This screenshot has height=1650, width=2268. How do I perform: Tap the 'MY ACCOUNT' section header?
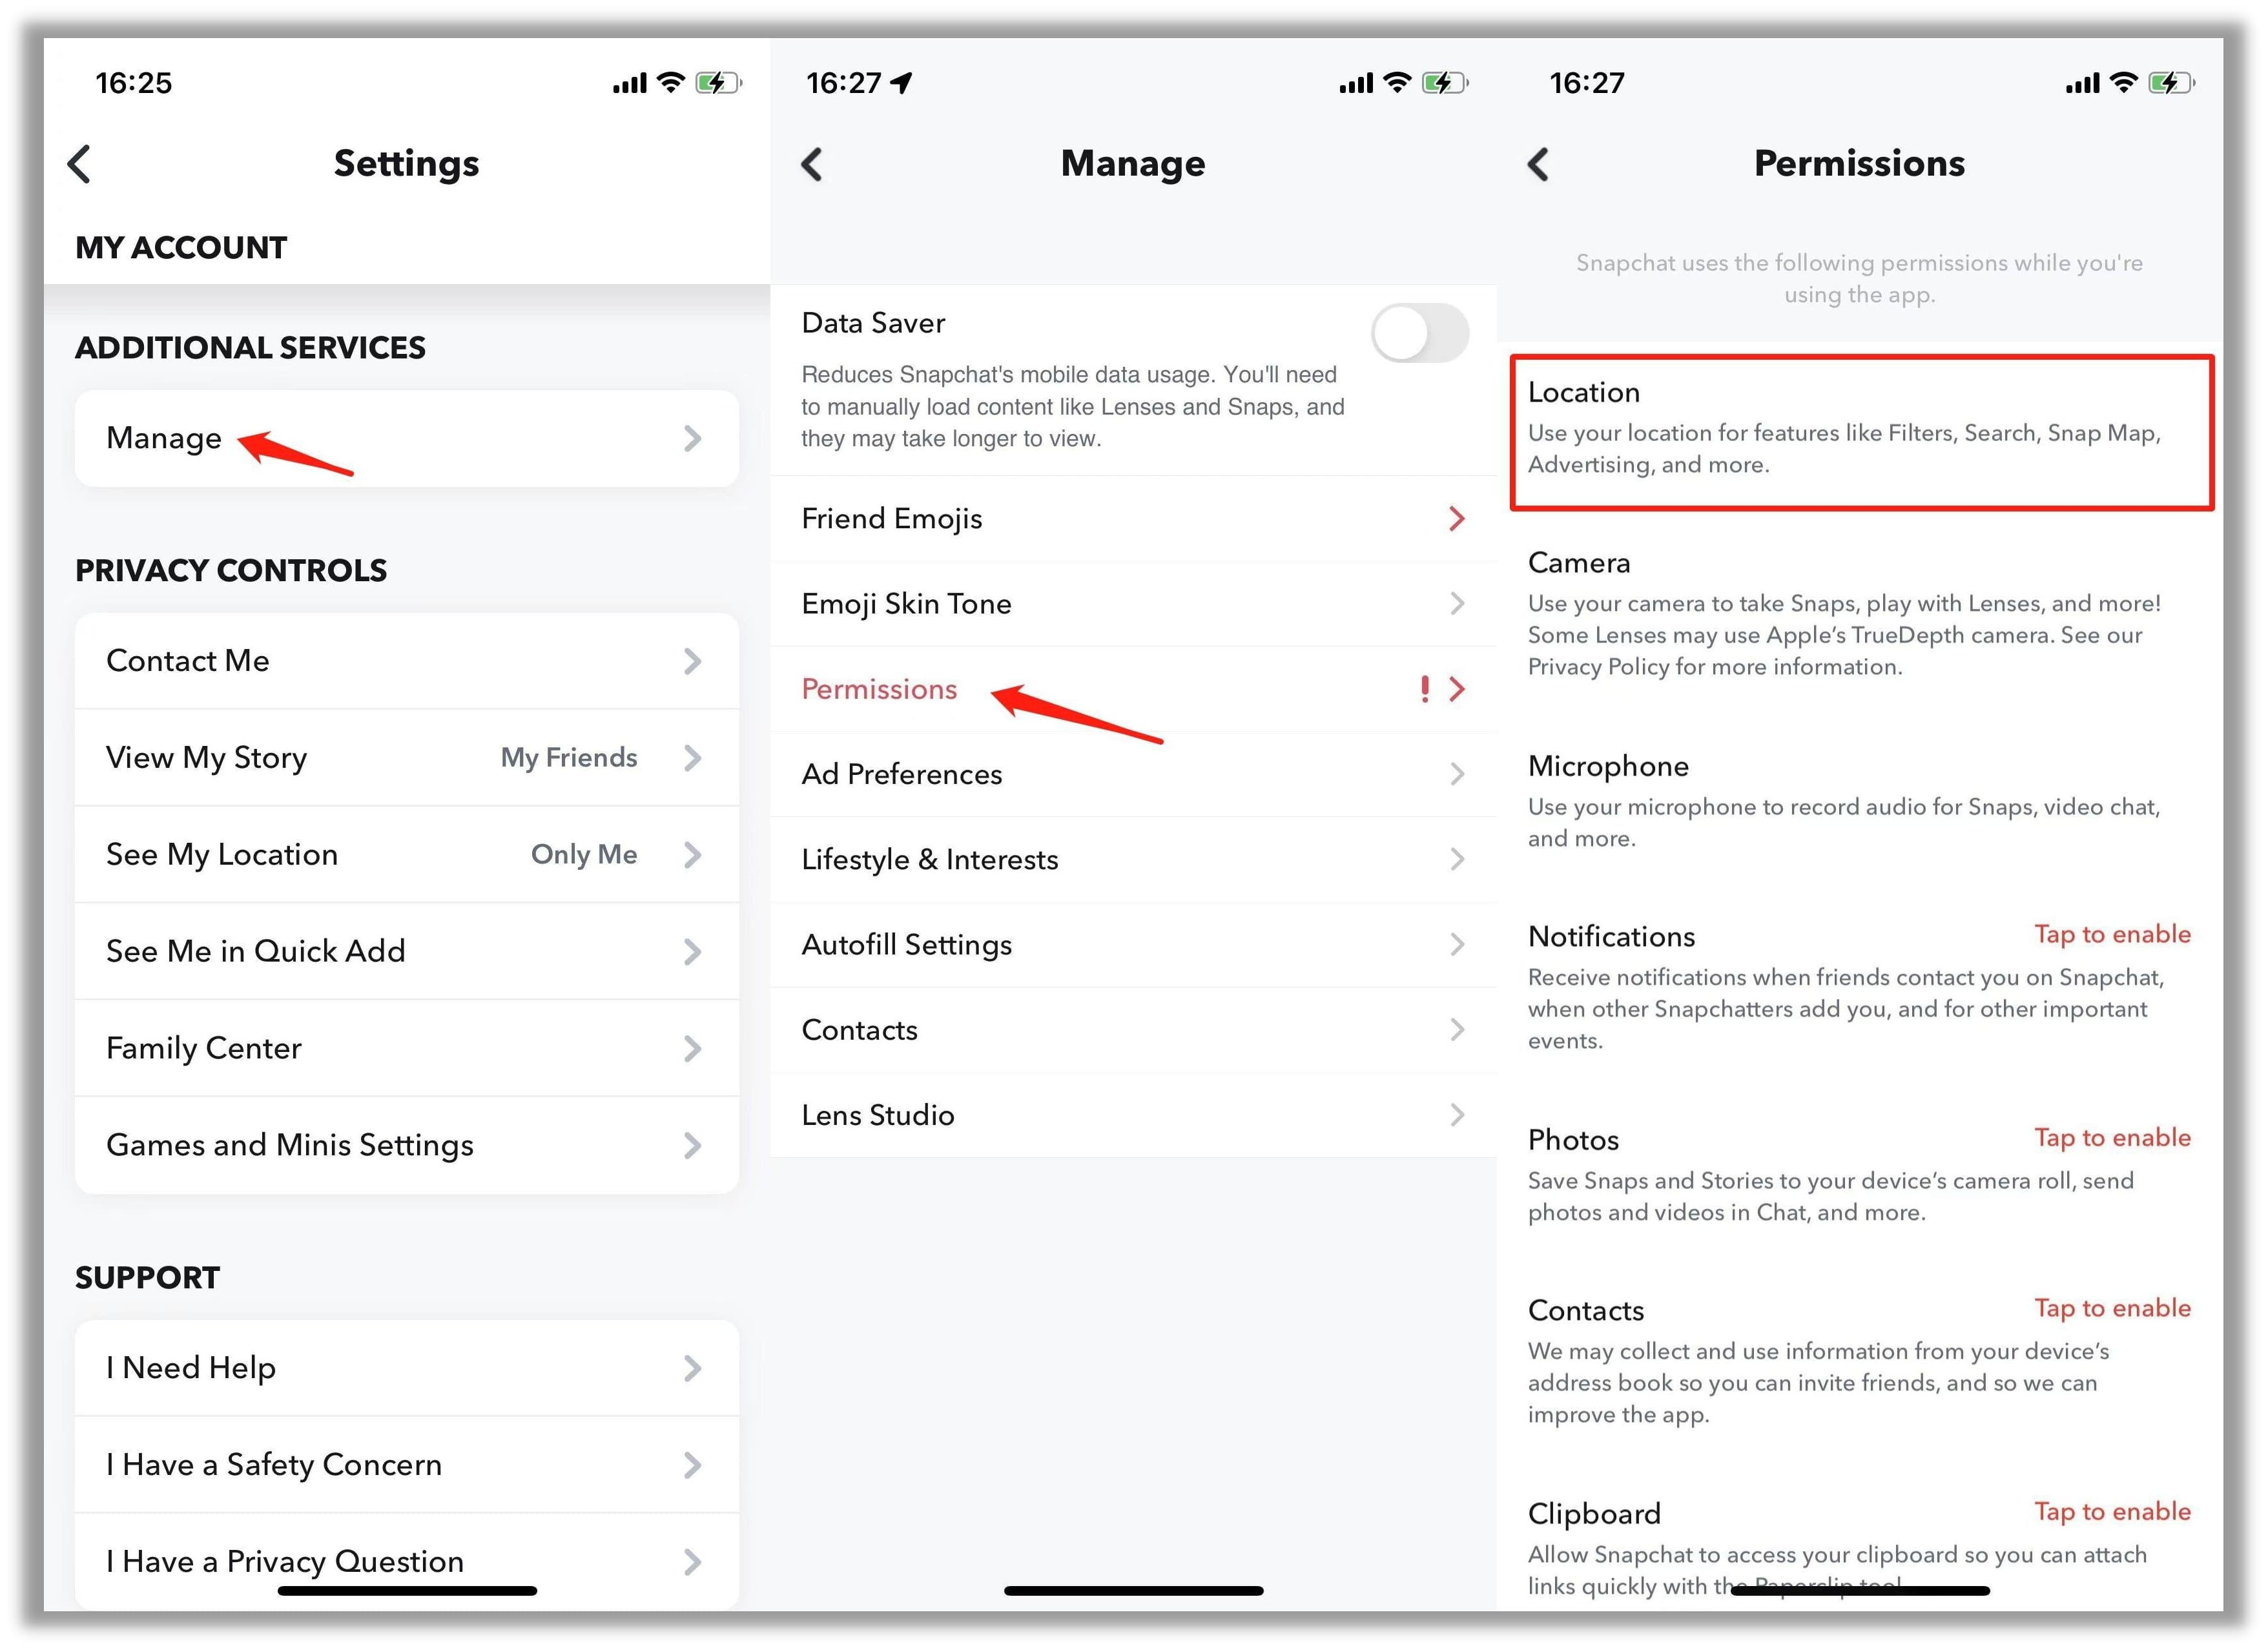click(181, 248)
